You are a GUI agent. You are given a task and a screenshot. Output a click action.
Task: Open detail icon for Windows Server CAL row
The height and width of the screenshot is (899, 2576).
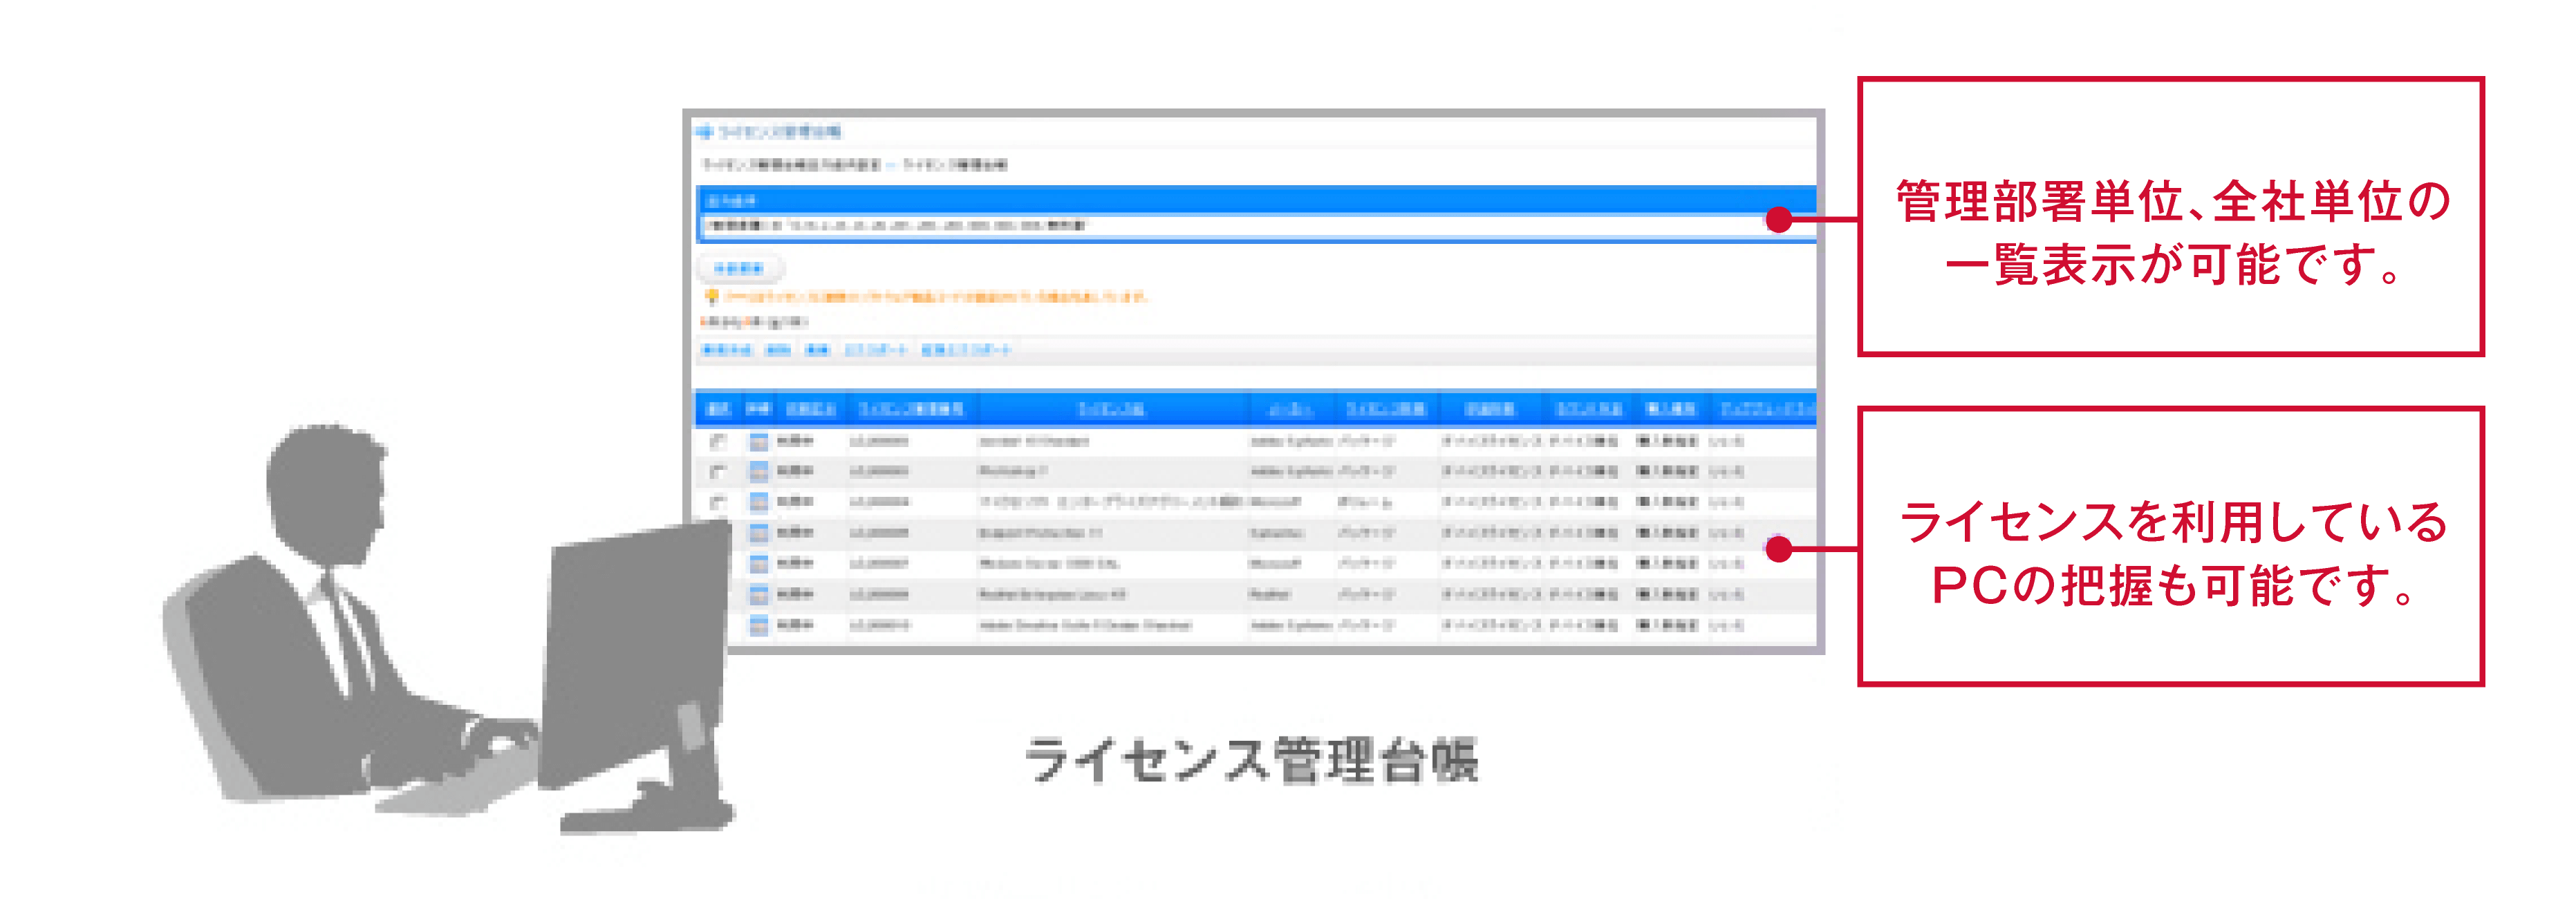pos(759,564)
